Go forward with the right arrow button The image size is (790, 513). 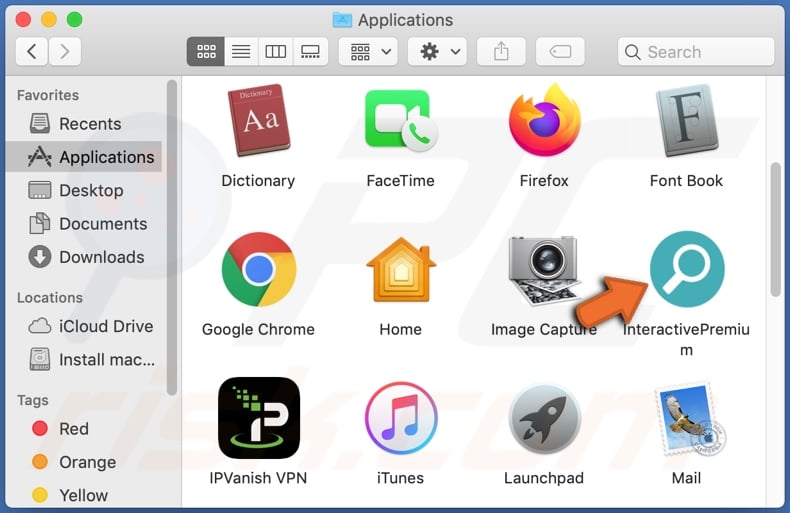[64, 51]
